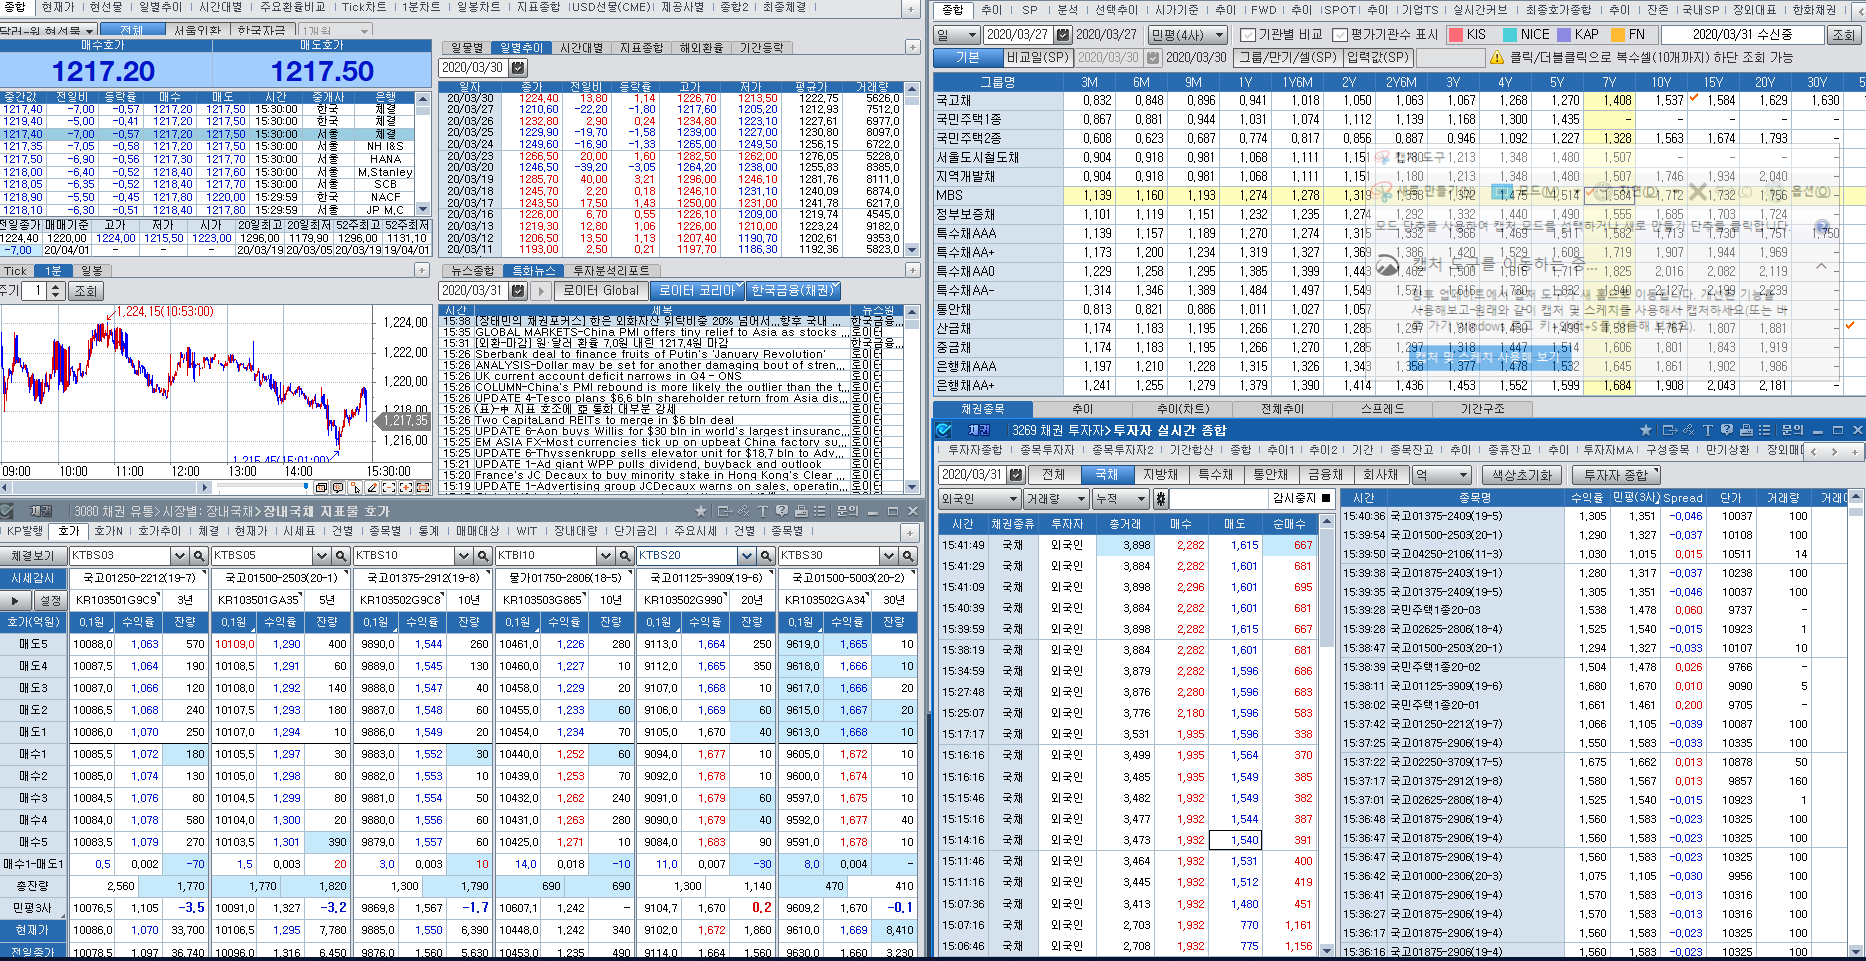Open 누적 dropdown

click(1120, 498)
